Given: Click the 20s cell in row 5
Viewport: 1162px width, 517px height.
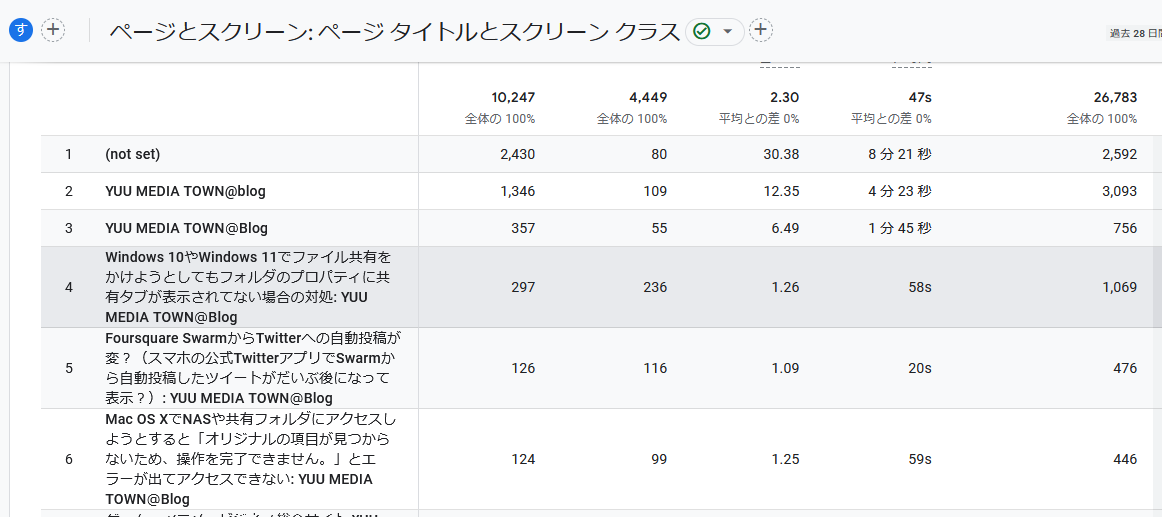Looking at the screenshot, I should pyautogui.click(x=921, y=368).
